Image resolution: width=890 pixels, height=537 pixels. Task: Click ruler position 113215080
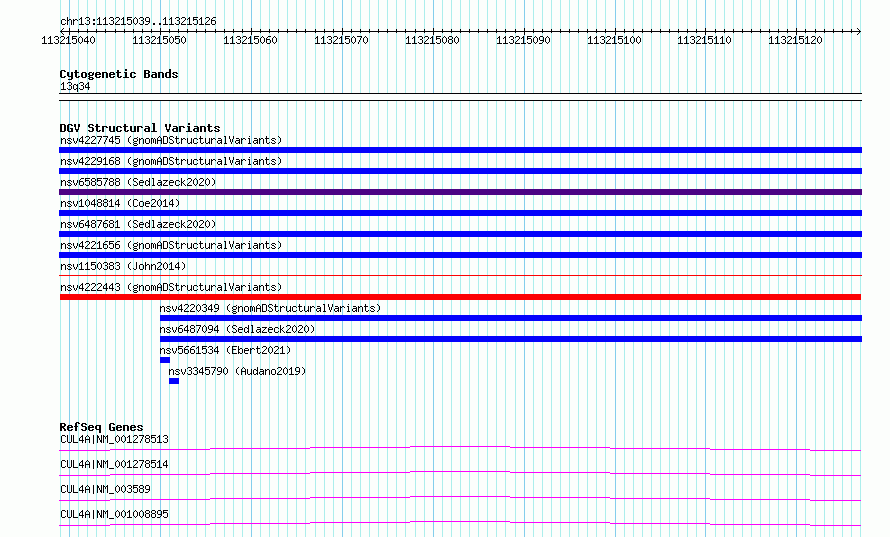tap(432, 40)
